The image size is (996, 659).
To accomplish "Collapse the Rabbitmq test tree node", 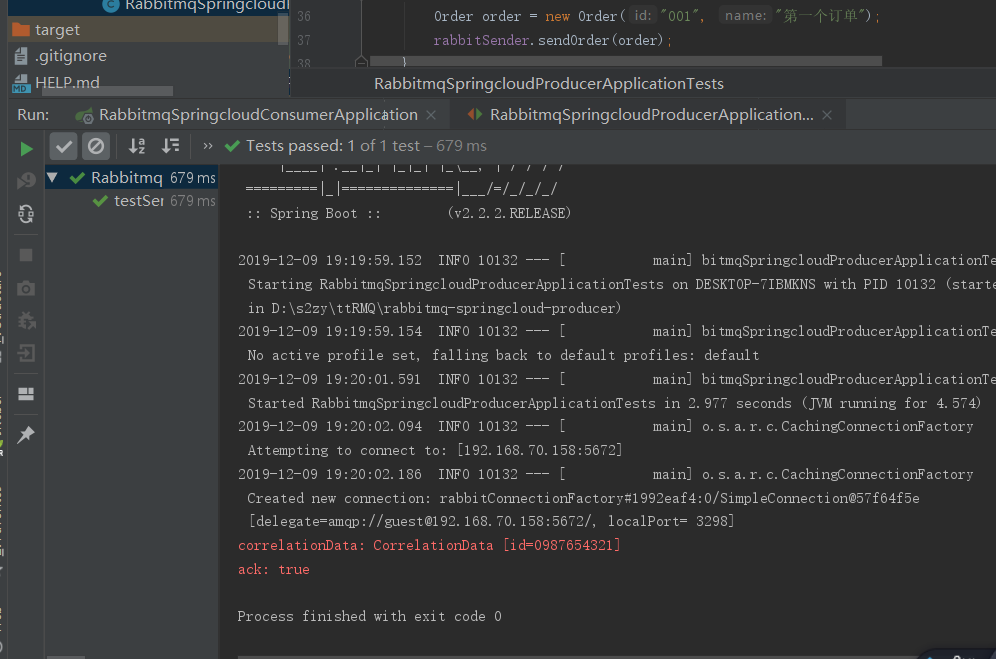I will 53,178.
